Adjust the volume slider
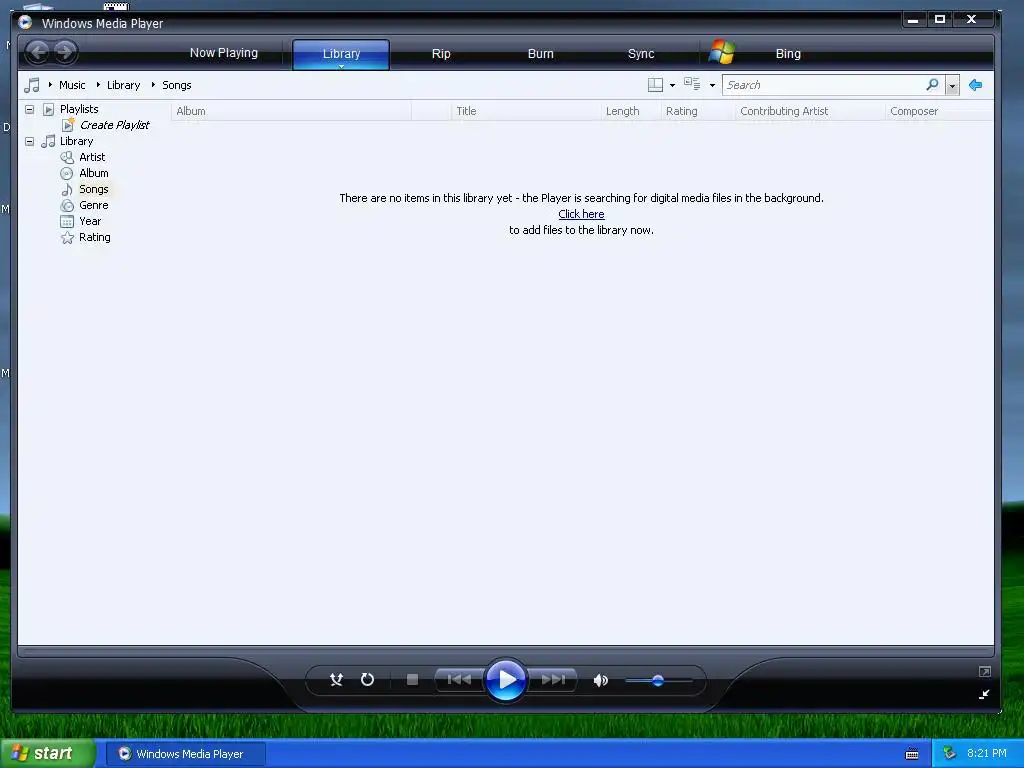Image resolution: width=1024 pixels, height=768 pixels. point(658,680)
